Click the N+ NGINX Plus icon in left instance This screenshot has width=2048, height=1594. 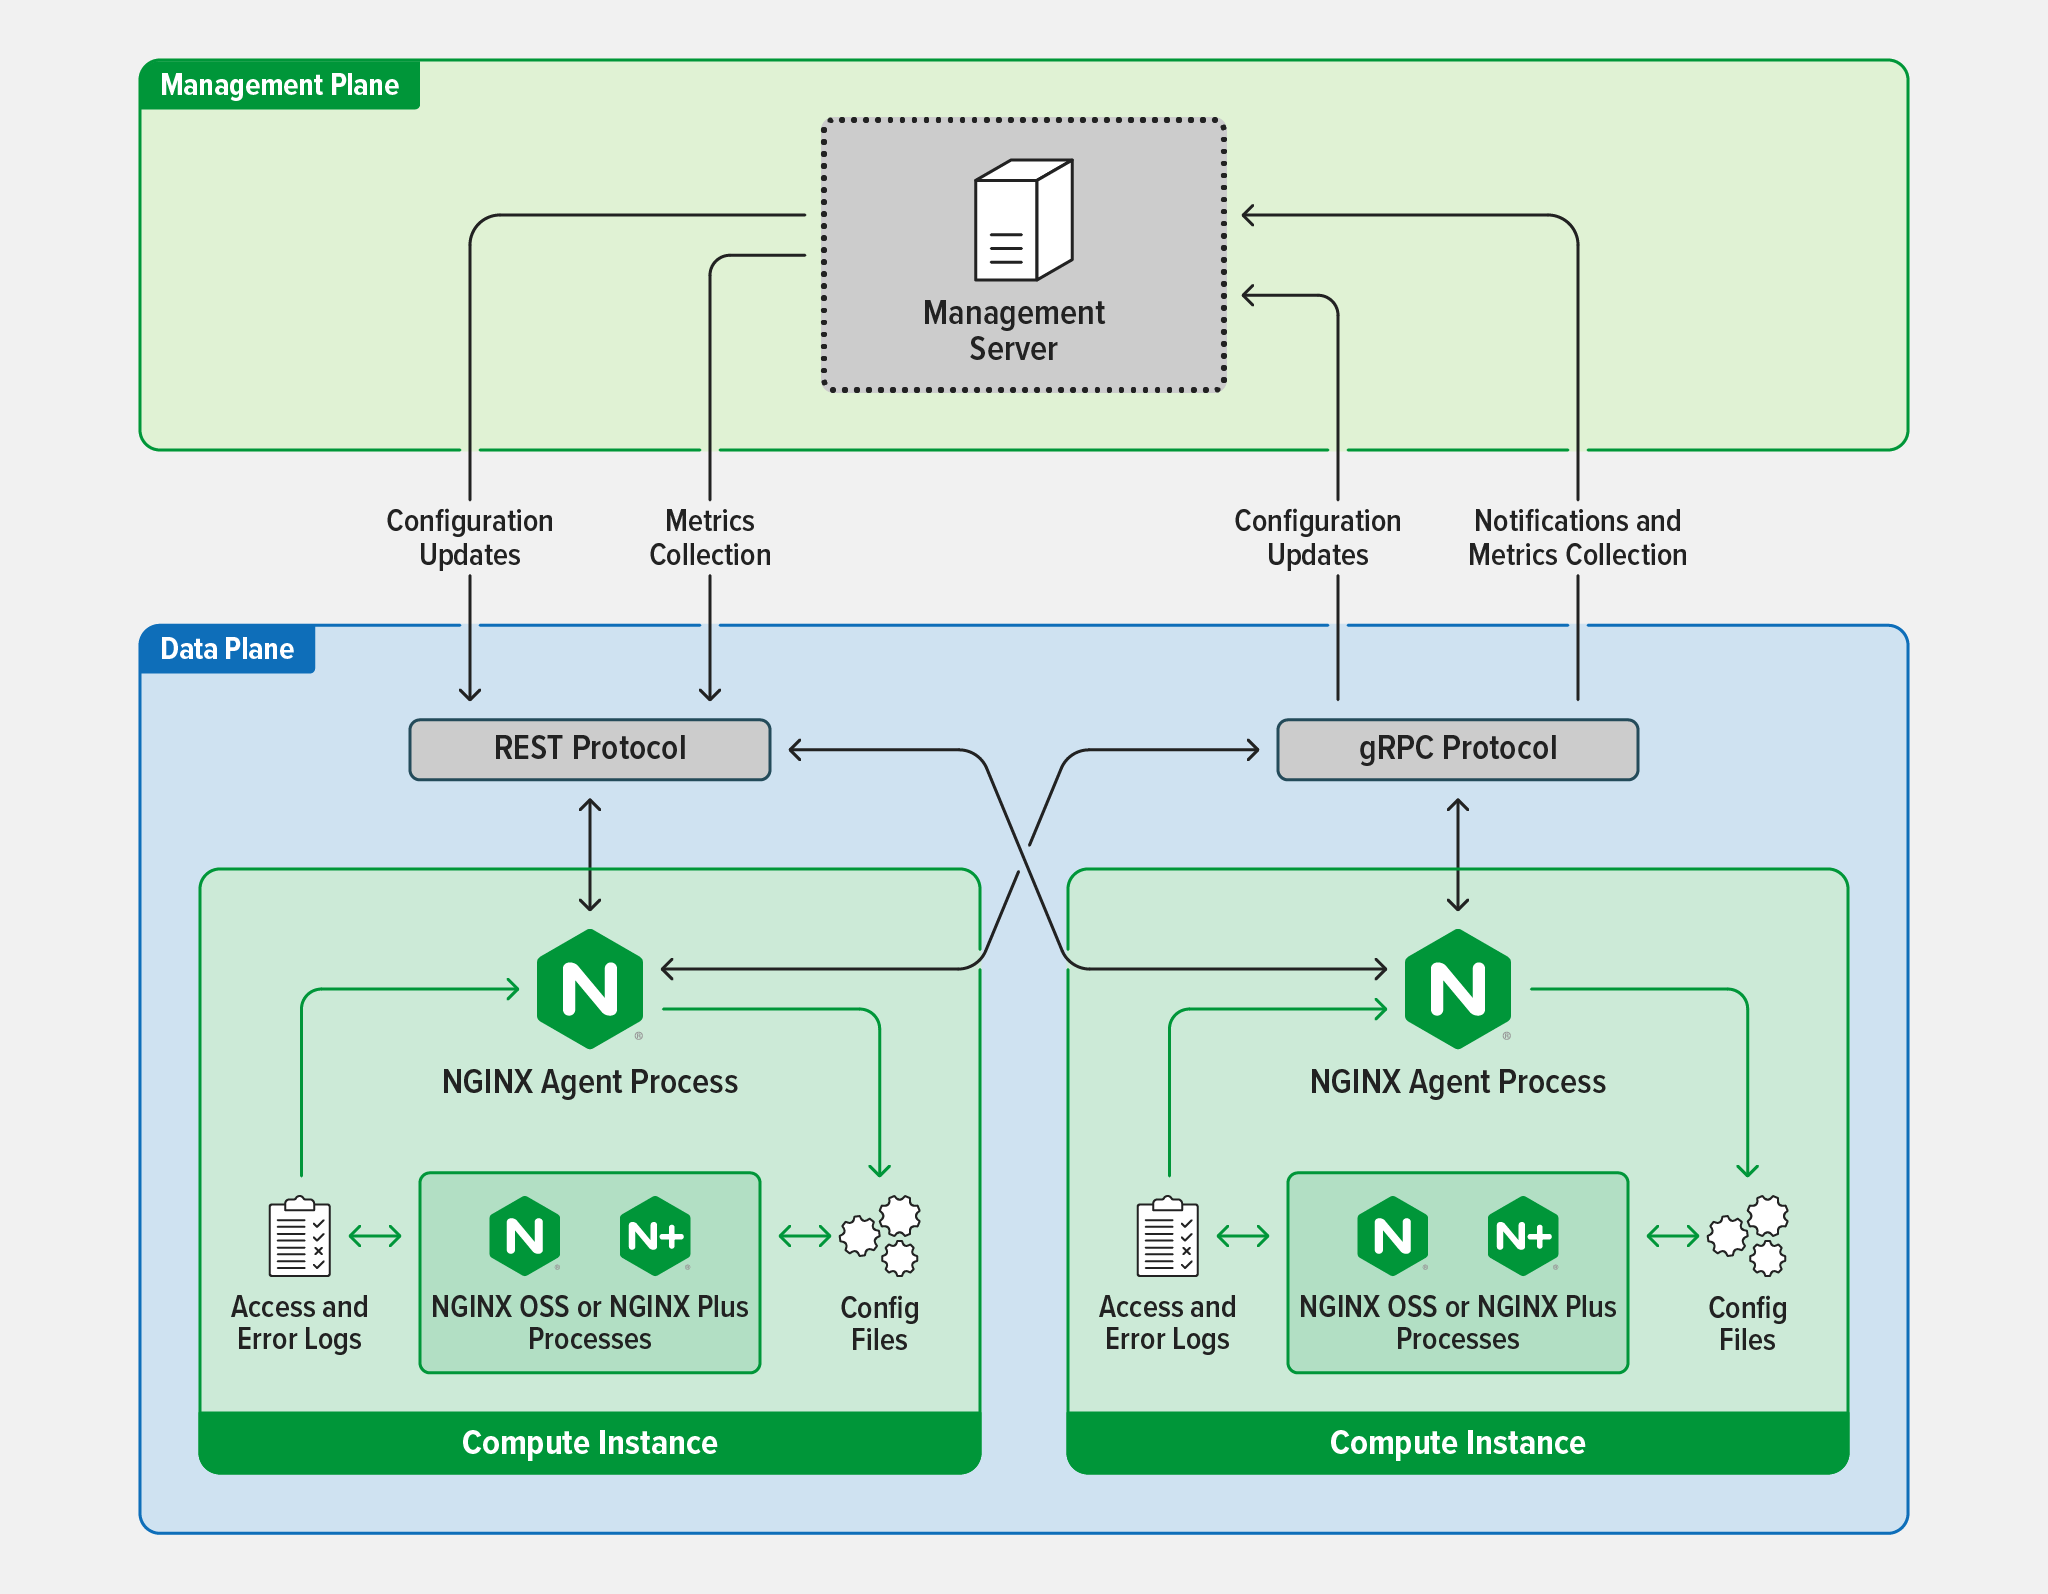coord(655,1237)
